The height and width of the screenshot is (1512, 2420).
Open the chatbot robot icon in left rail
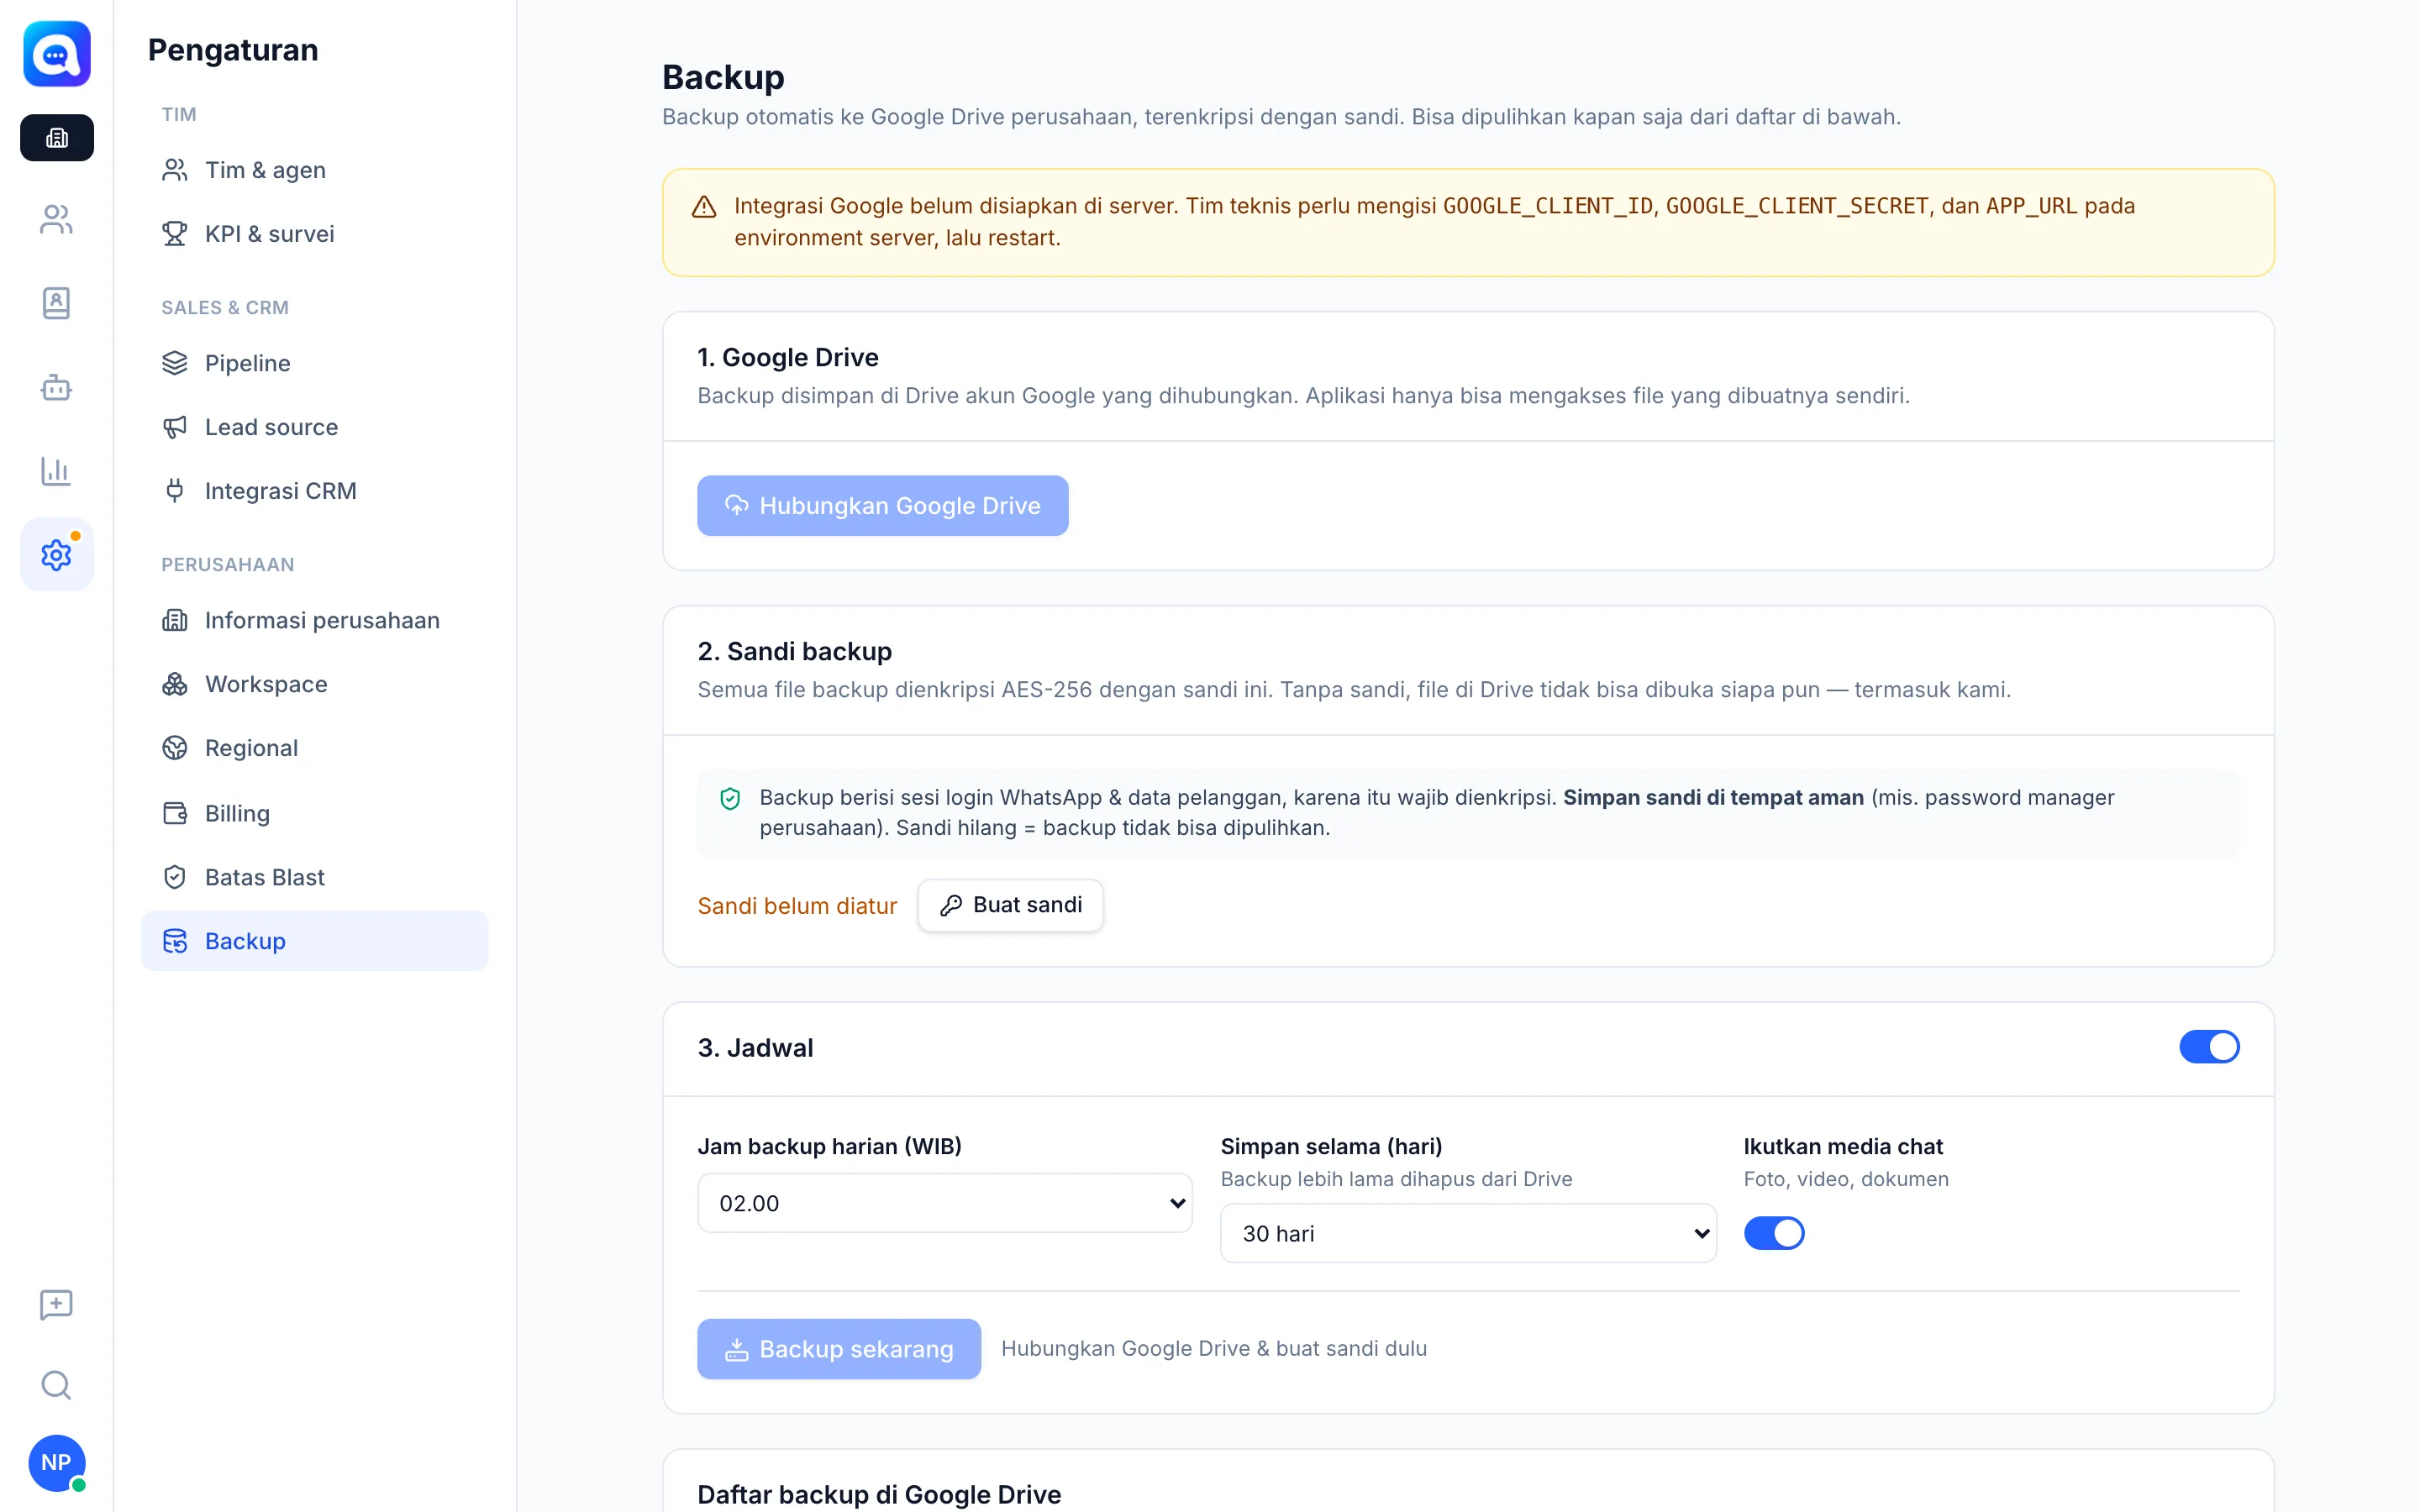click(57, 387)
